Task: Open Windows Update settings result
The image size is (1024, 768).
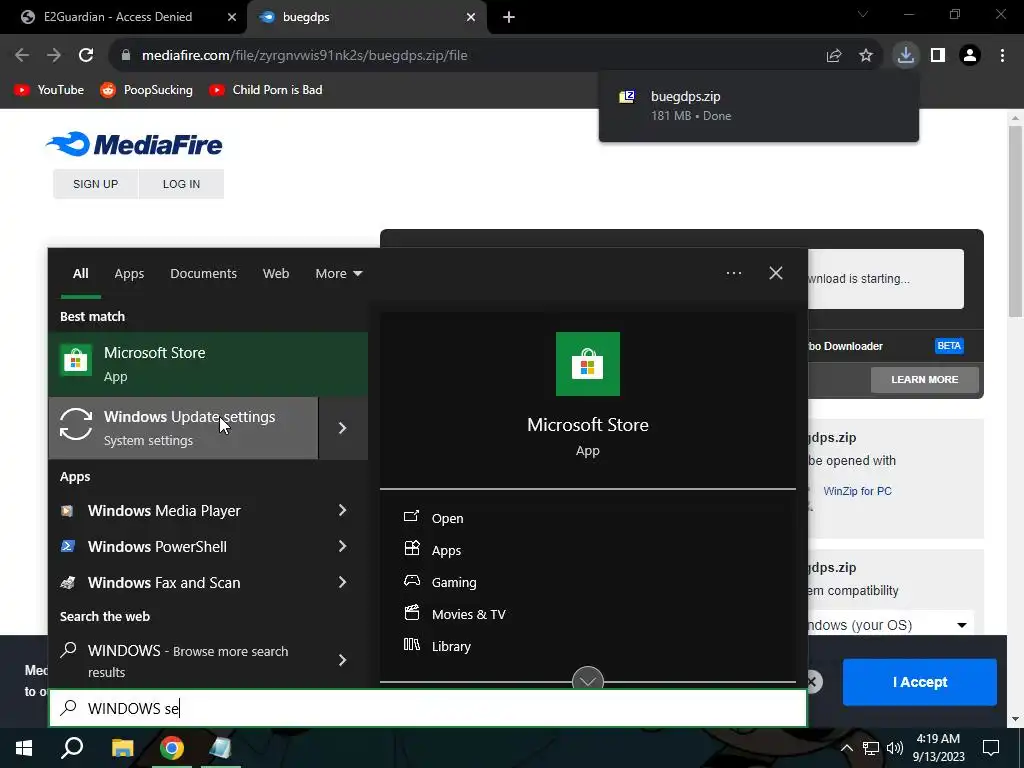Action: click(184, 428)
